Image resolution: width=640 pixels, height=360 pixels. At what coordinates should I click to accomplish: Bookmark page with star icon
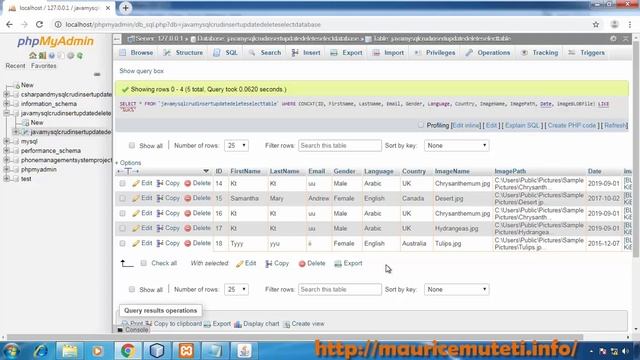[596, 24]
